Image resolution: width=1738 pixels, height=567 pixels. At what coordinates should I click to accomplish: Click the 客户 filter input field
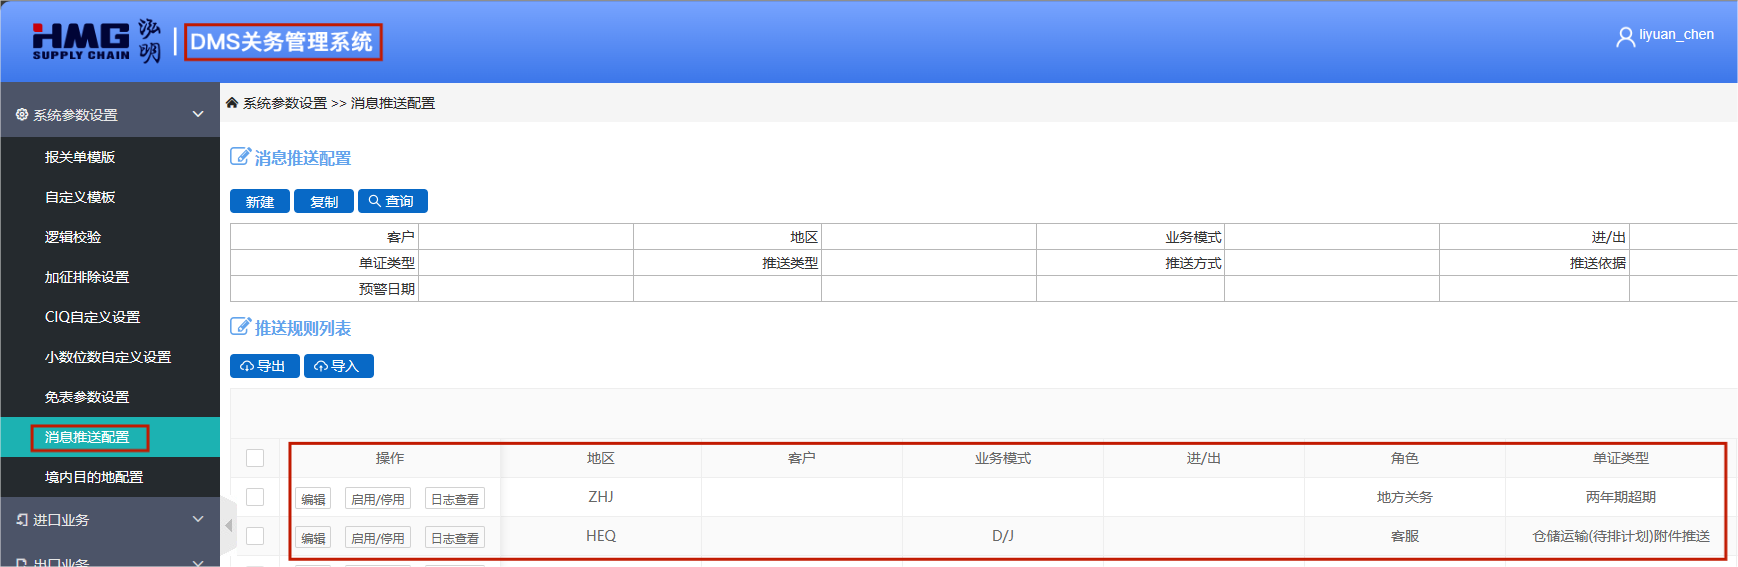[525, 237]
